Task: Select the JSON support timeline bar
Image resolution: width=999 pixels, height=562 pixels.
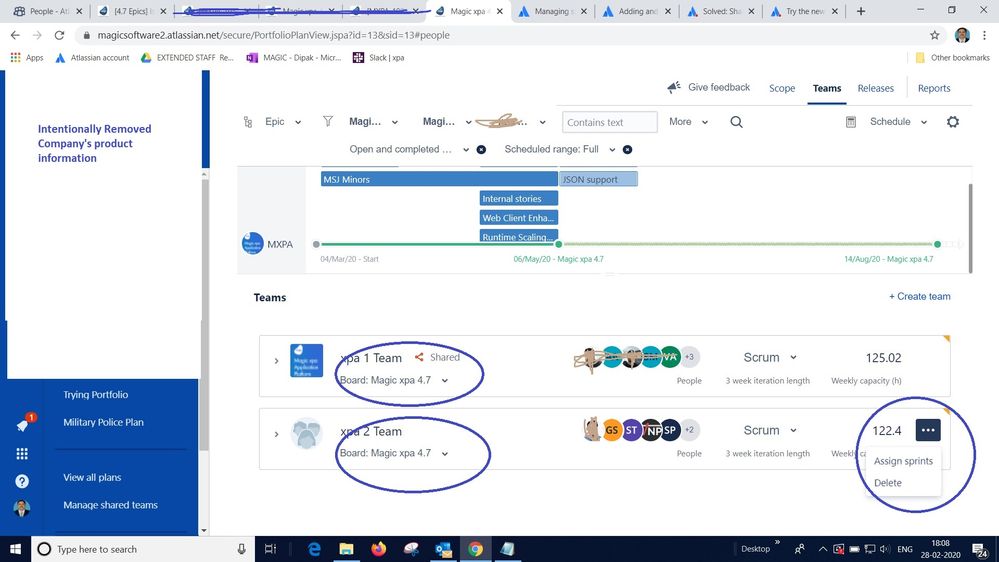Action: pyautogui.click(x=598, y=179)
